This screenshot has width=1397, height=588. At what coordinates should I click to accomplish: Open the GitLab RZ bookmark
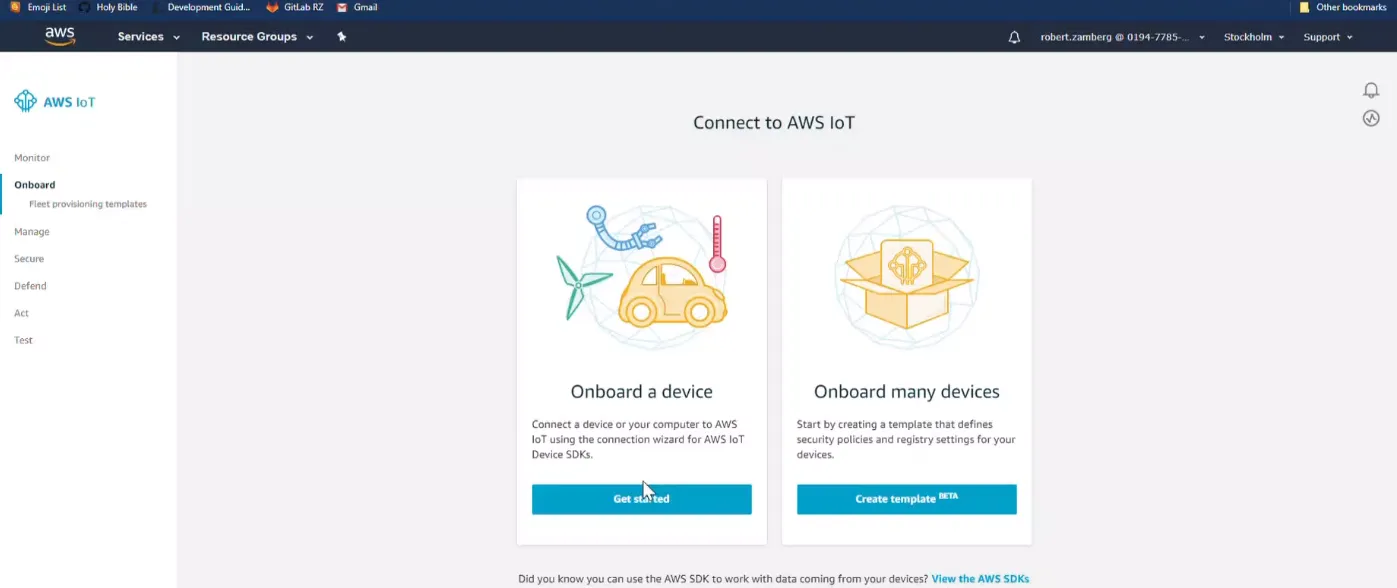tap(295, 7)
